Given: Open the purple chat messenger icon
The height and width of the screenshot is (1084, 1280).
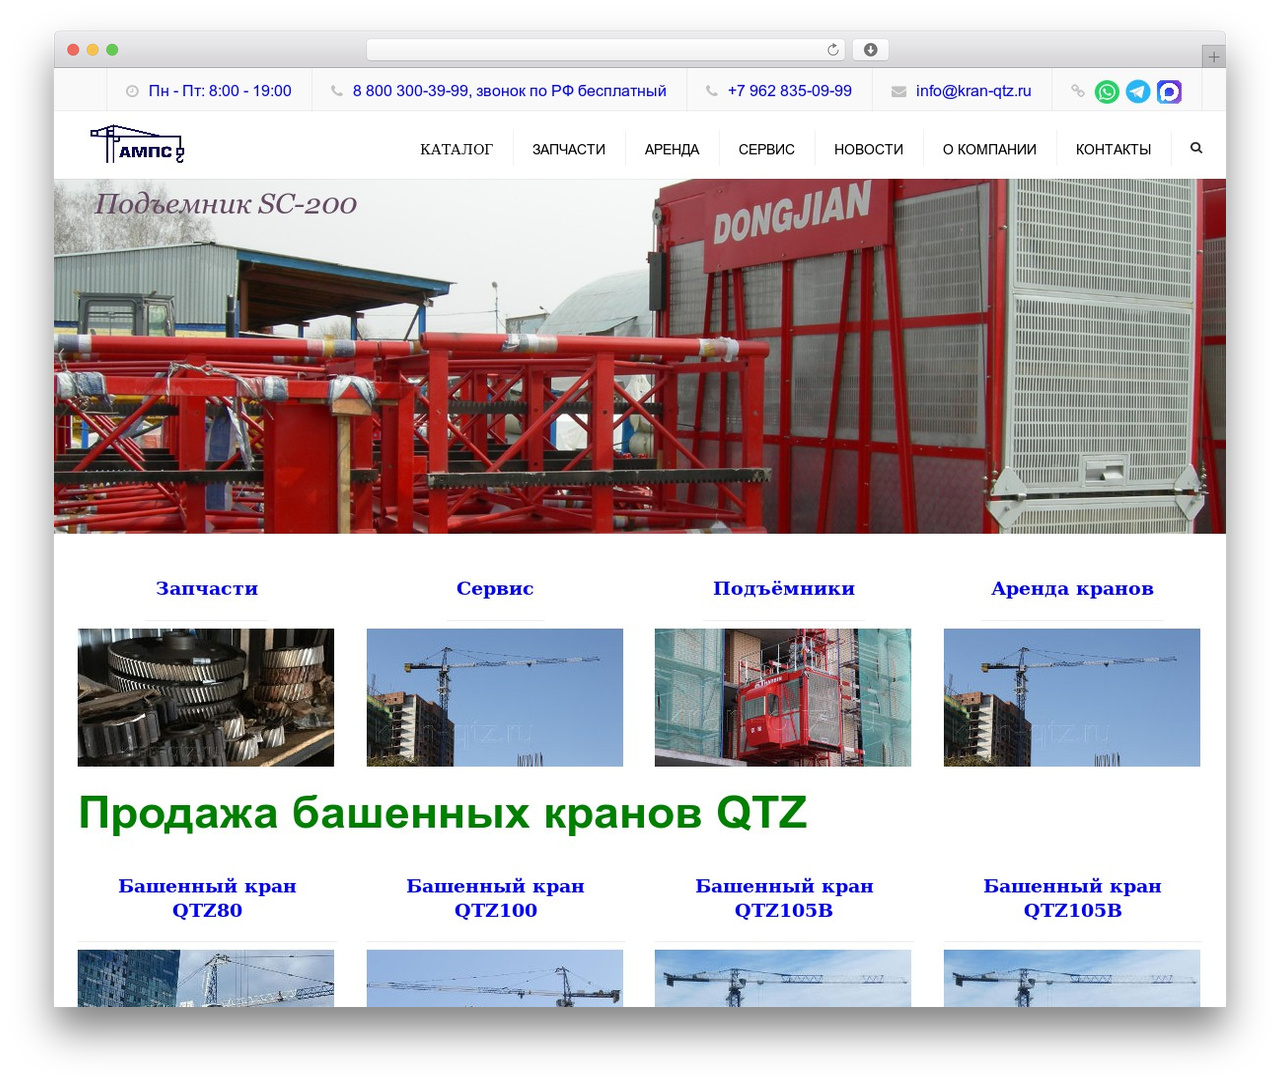Looking at the screenshot, I should point(1169,91).
